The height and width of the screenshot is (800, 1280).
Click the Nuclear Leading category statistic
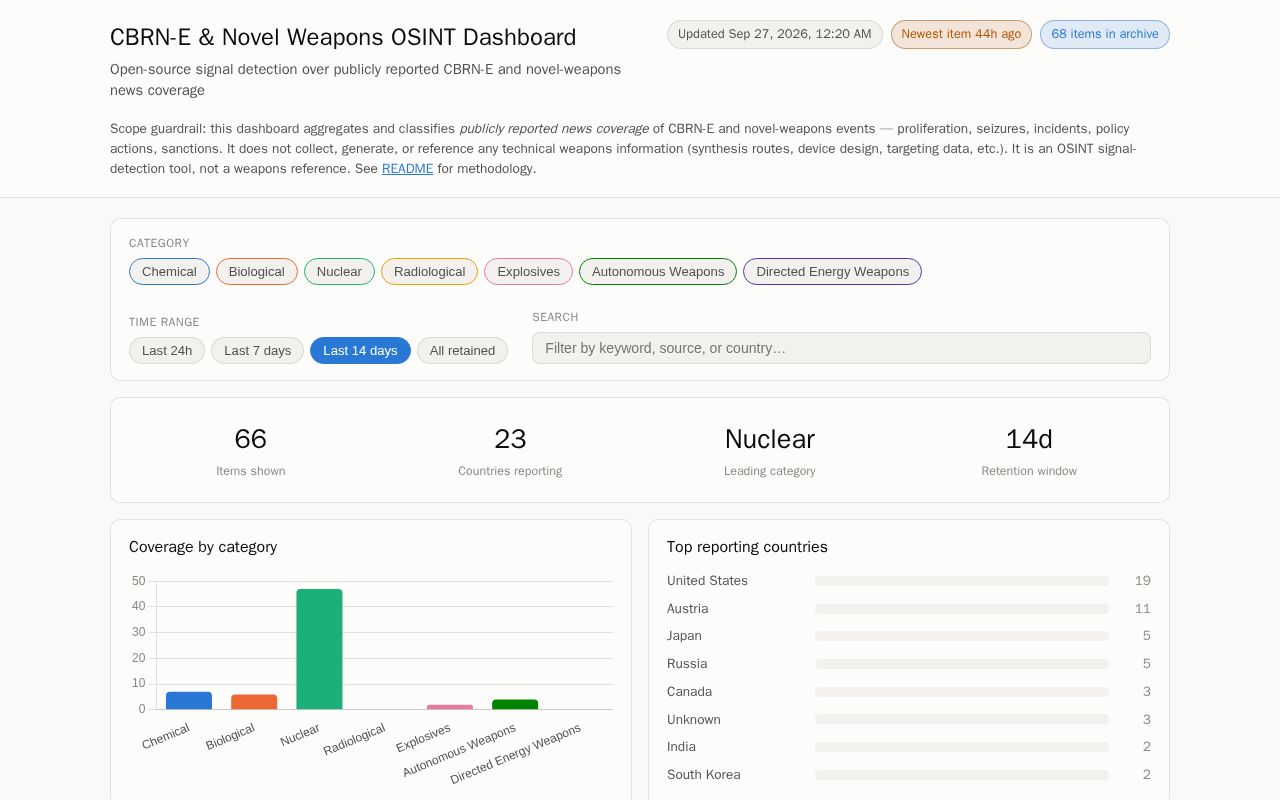tap(770, 450)
